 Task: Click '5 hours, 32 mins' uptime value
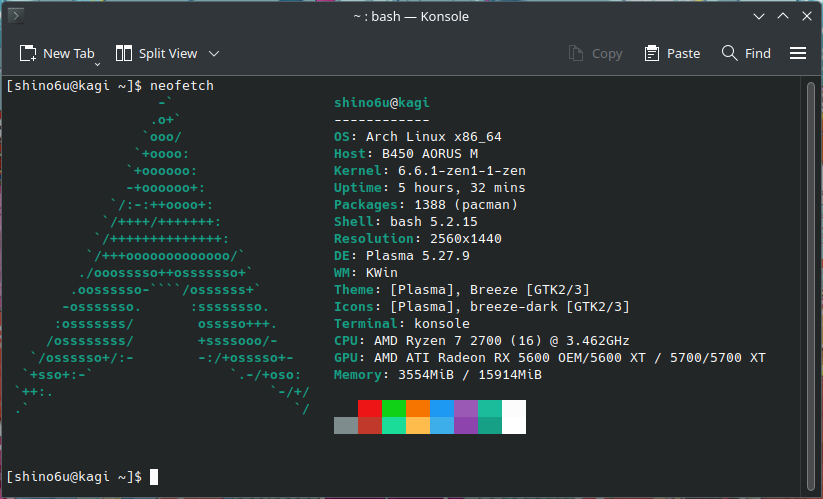[461, 188]
